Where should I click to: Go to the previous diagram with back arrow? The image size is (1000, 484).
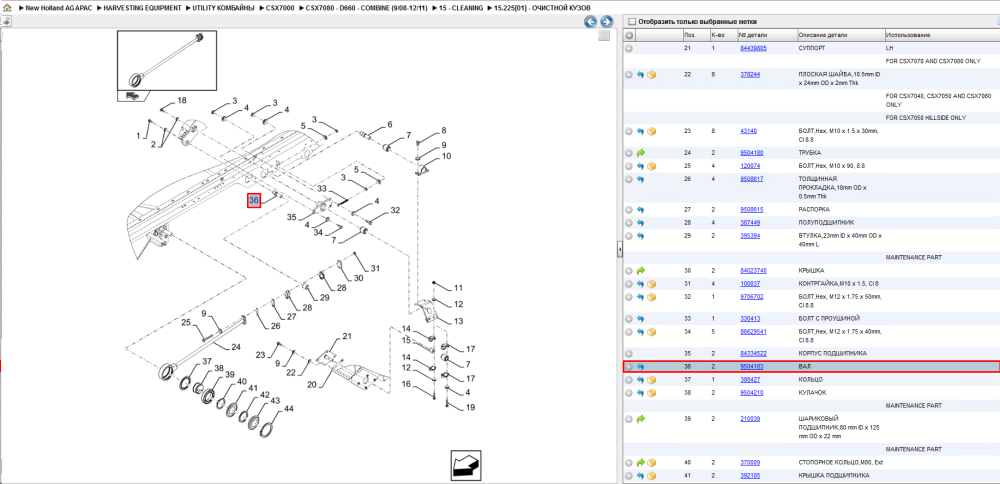click(591, 21)
